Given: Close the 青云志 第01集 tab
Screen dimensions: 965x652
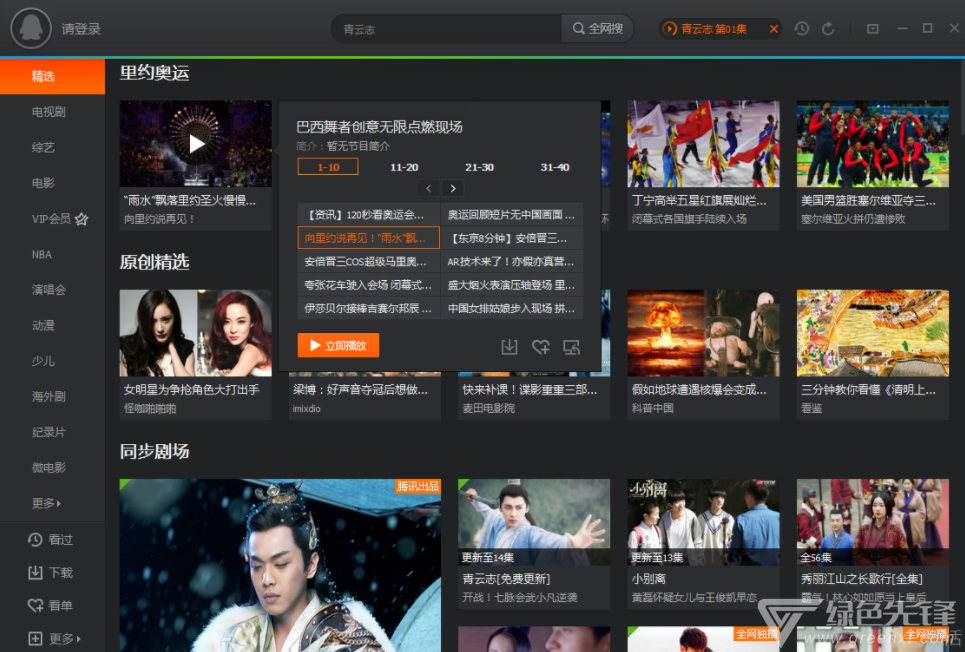Looking at the screenshot, I should [x=774, y=29].
